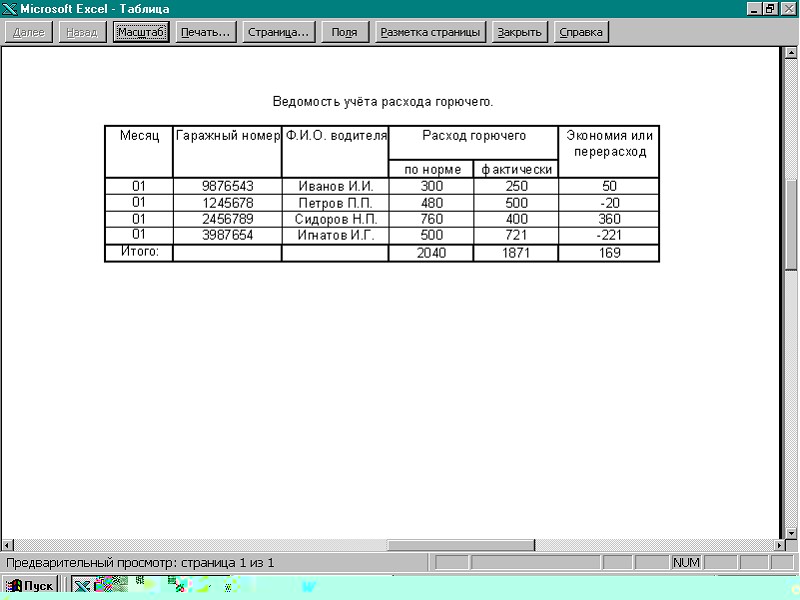Close preview with the Закрыть button
Image resolution: width=800 pixels, height=600 pixels.
coord(519,32)
